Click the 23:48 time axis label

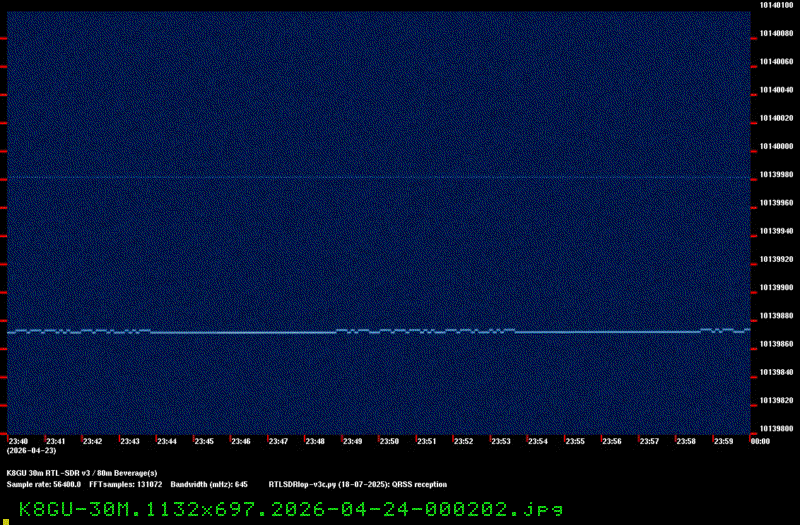tap(315, 441)
